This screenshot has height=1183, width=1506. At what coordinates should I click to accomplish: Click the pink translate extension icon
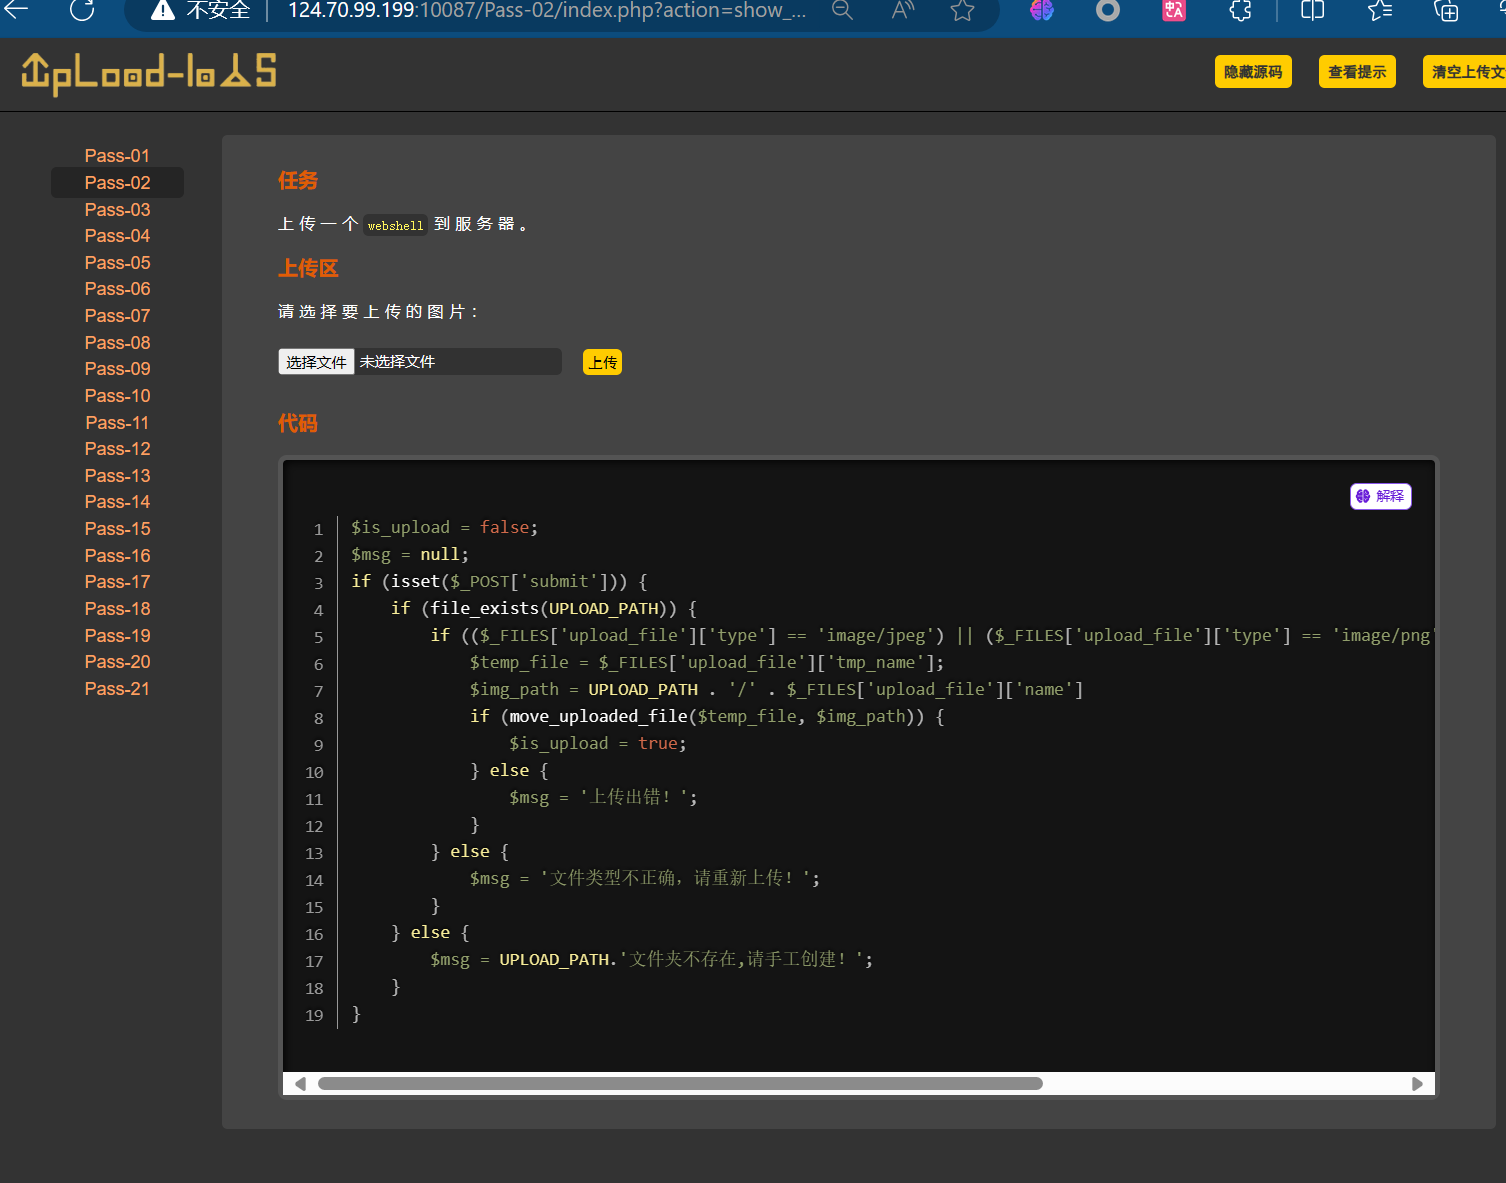click(x=1174, y=10)
